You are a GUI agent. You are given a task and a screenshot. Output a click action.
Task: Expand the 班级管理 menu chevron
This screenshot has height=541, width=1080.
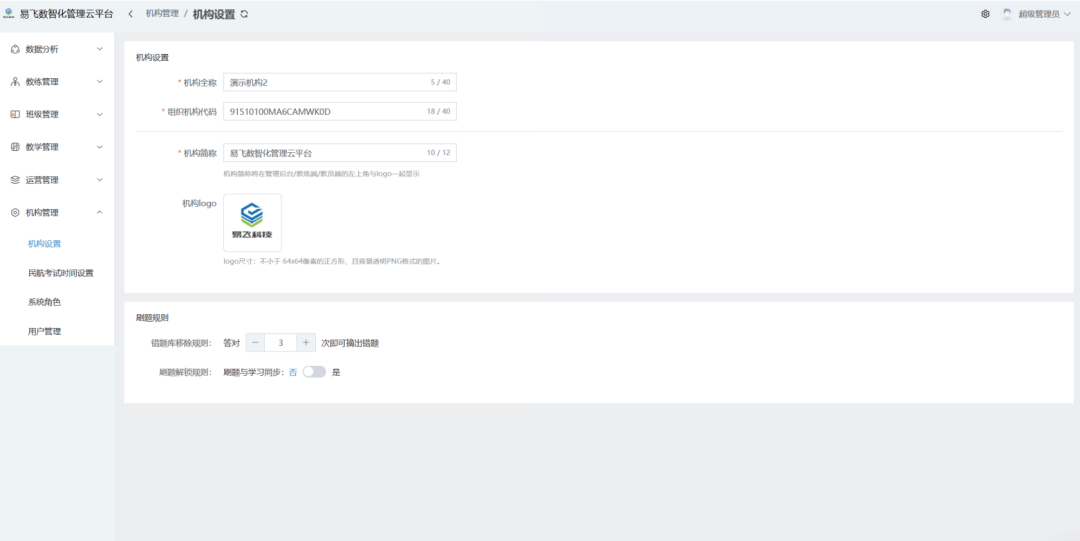[x=99, y=114]
